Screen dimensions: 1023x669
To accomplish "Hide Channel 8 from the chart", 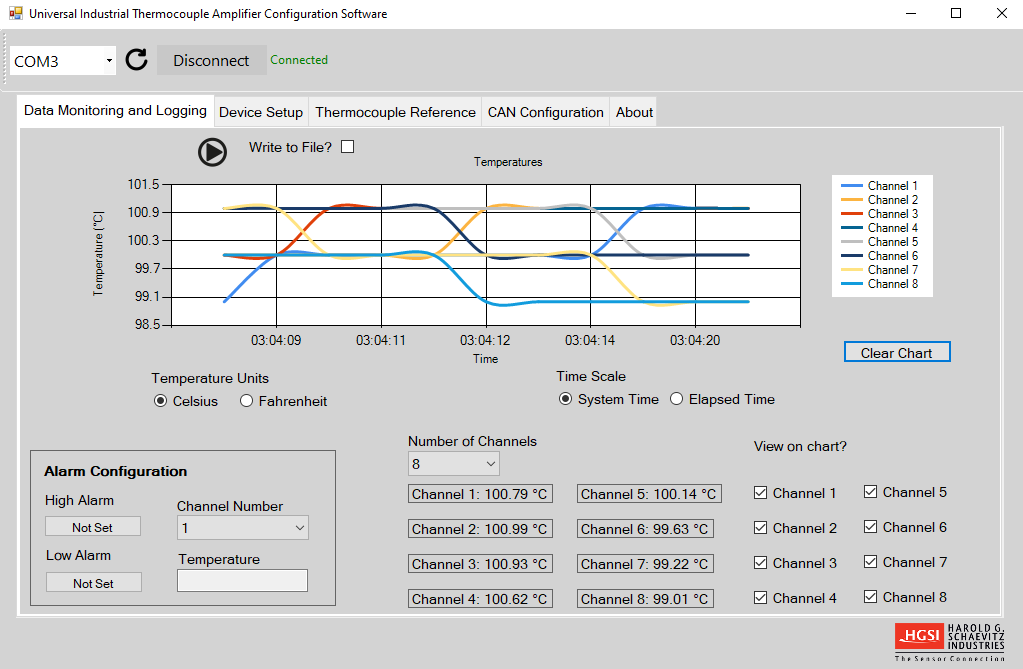I will tap(870, 597).
